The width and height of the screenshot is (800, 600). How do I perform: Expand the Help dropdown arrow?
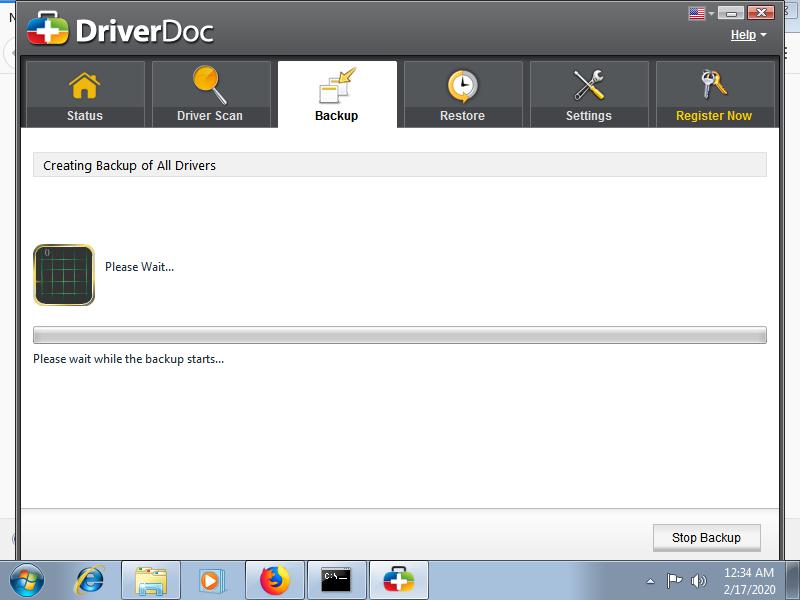tap(763, 35)
